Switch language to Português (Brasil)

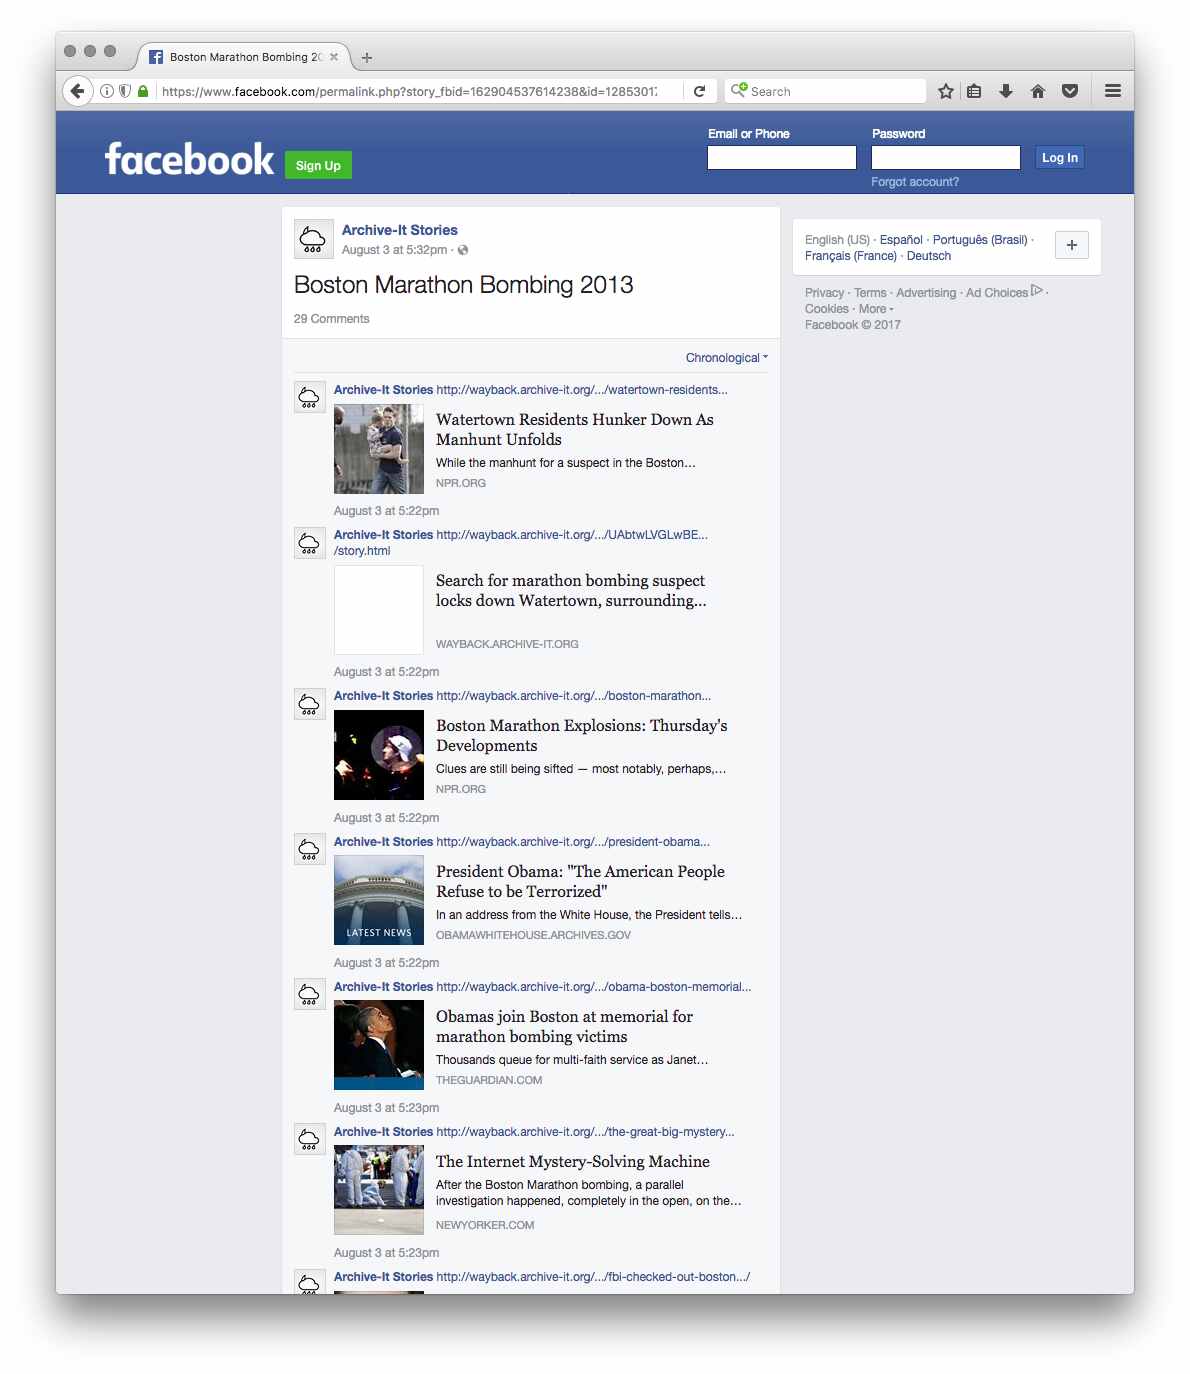980,240
